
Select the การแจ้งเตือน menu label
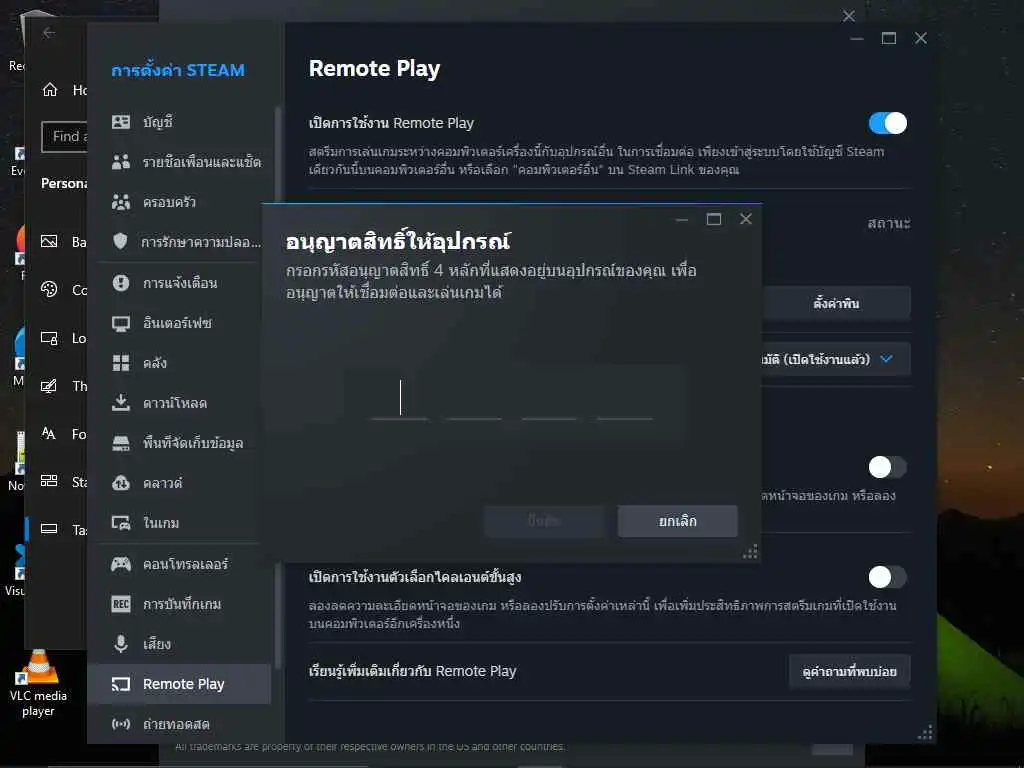180,283
